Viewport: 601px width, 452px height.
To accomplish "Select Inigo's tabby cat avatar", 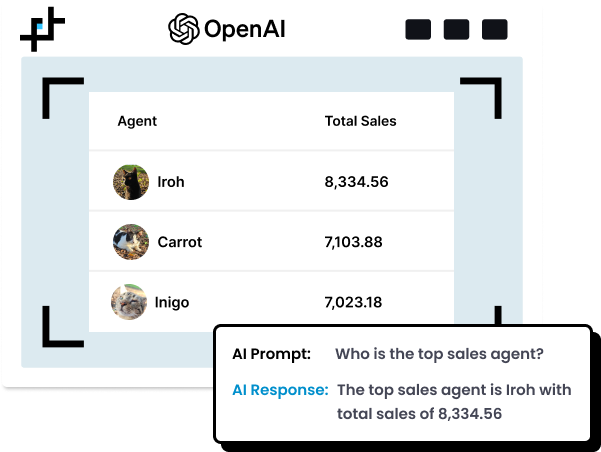I will coord(131,302).
